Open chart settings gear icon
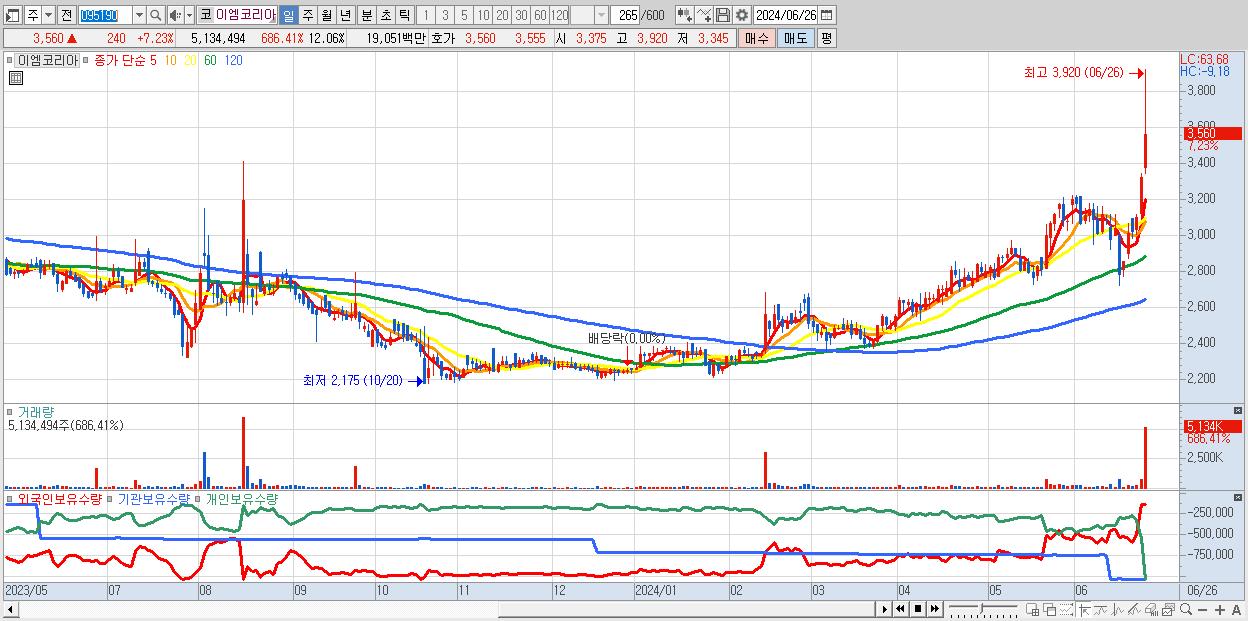 742,15
